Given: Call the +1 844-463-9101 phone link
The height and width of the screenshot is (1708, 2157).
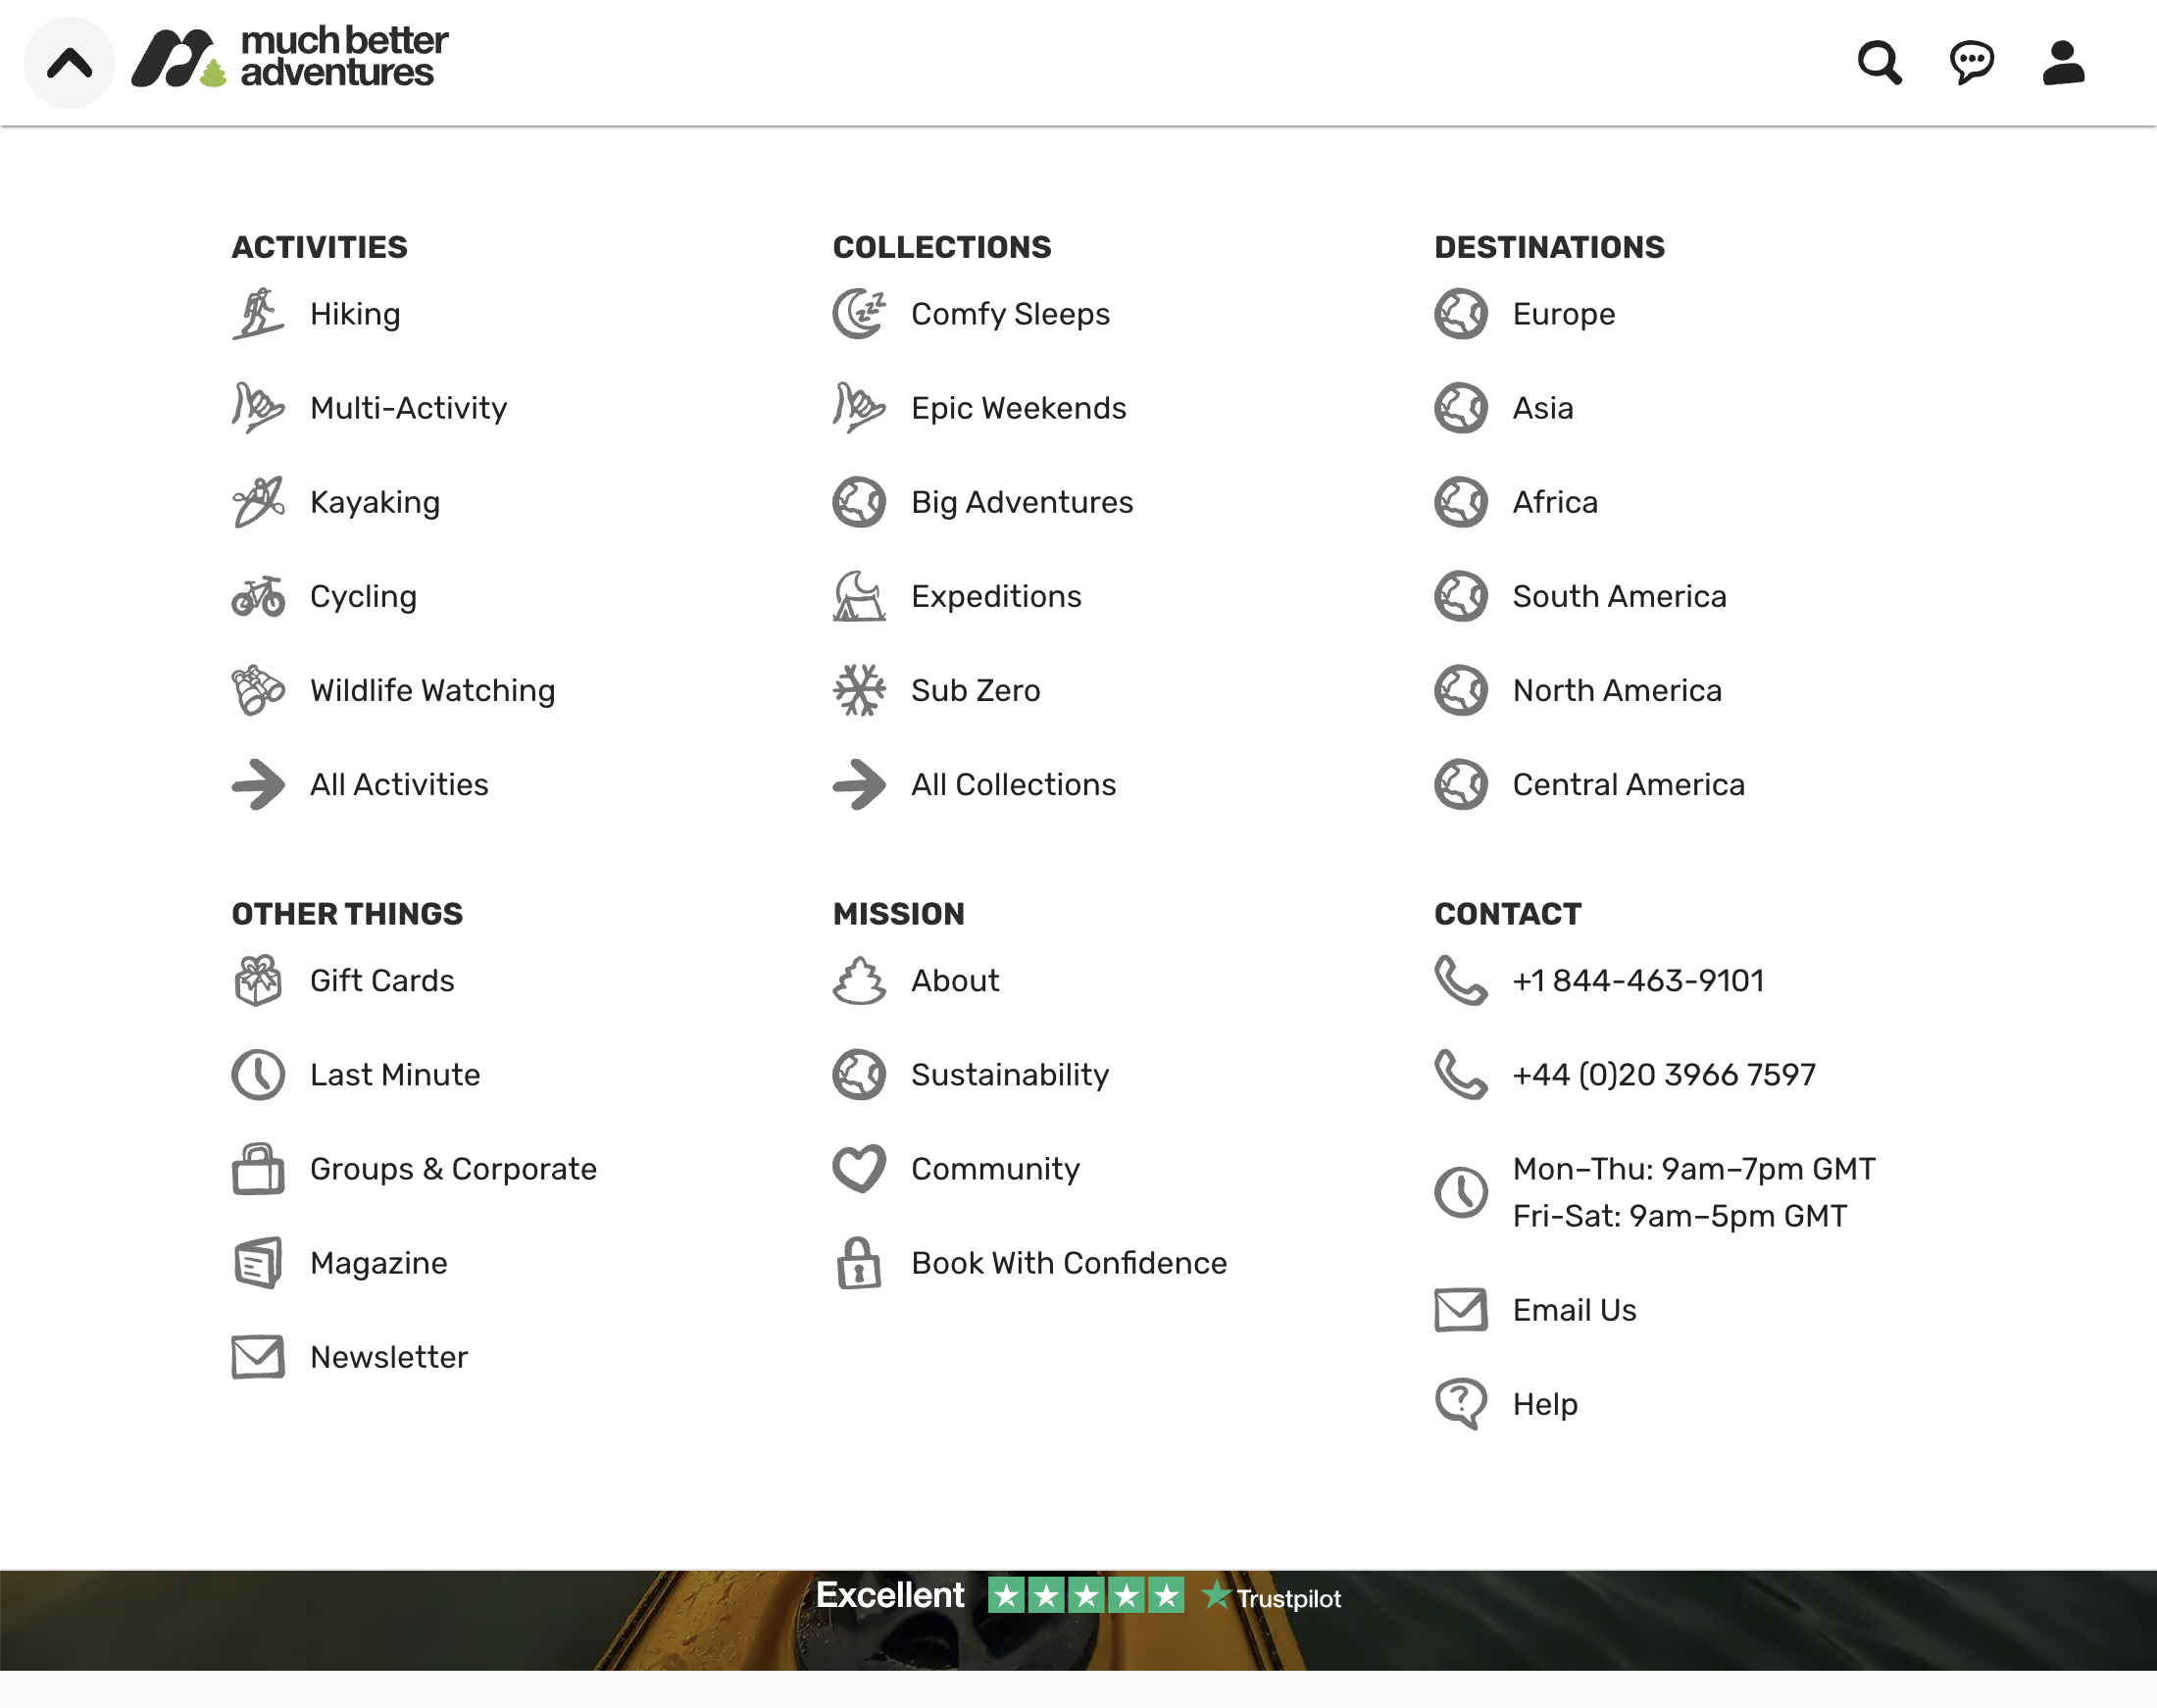Looking at the screenshot, I should (x=1637, y=980).
